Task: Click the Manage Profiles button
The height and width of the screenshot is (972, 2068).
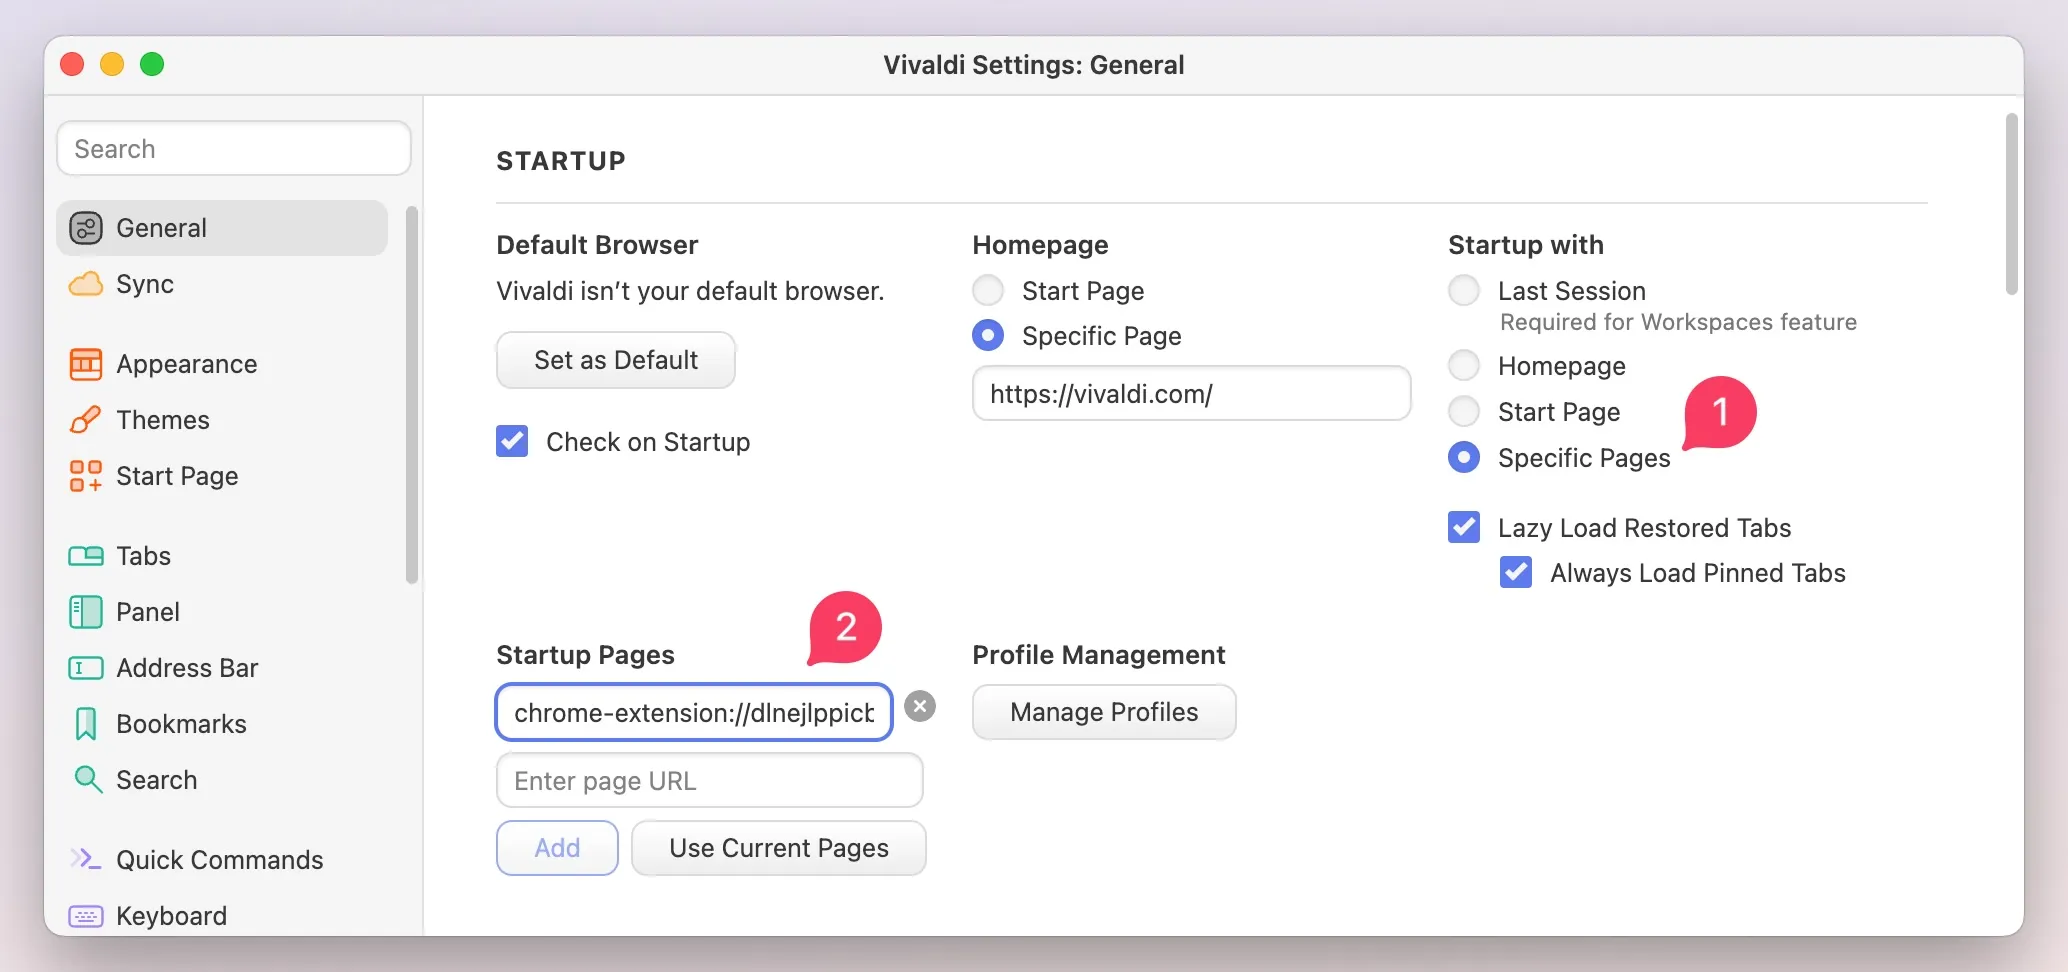Action: tap(1104, 712)
